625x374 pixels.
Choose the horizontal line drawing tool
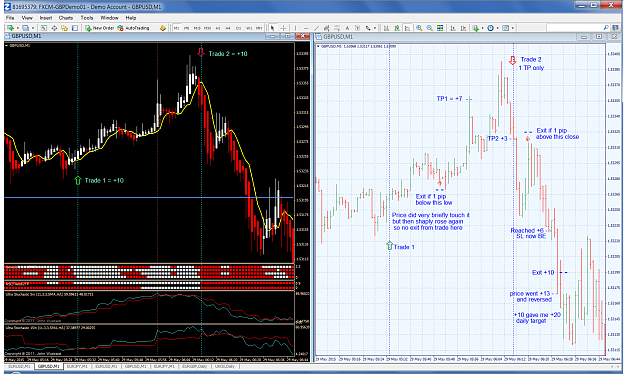pos(306,28)
